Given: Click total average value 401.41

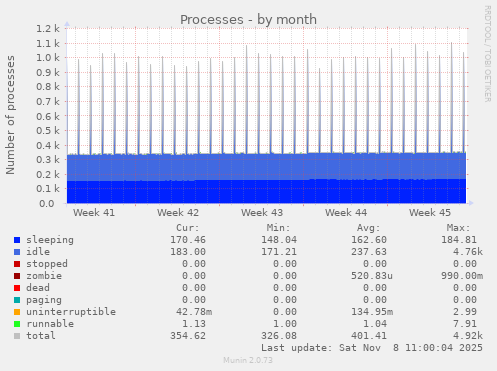Looking at the screenshot, I should point(369,336).
